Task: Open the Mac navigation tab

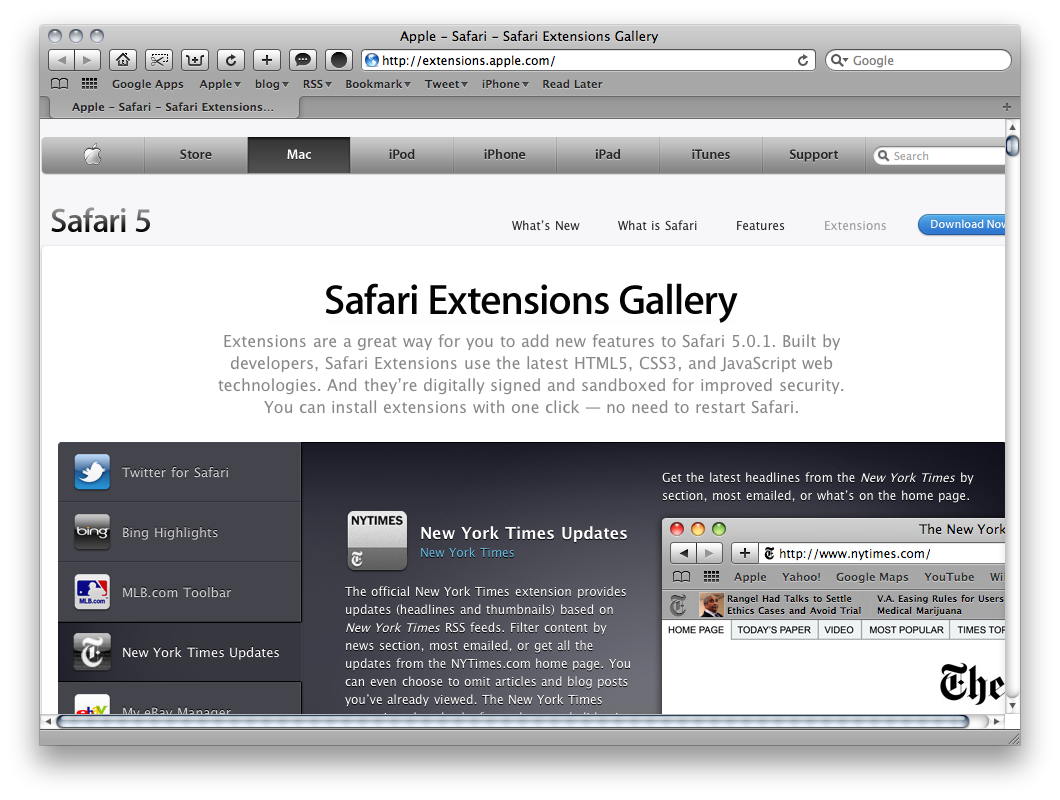Action: pos(299,155)
